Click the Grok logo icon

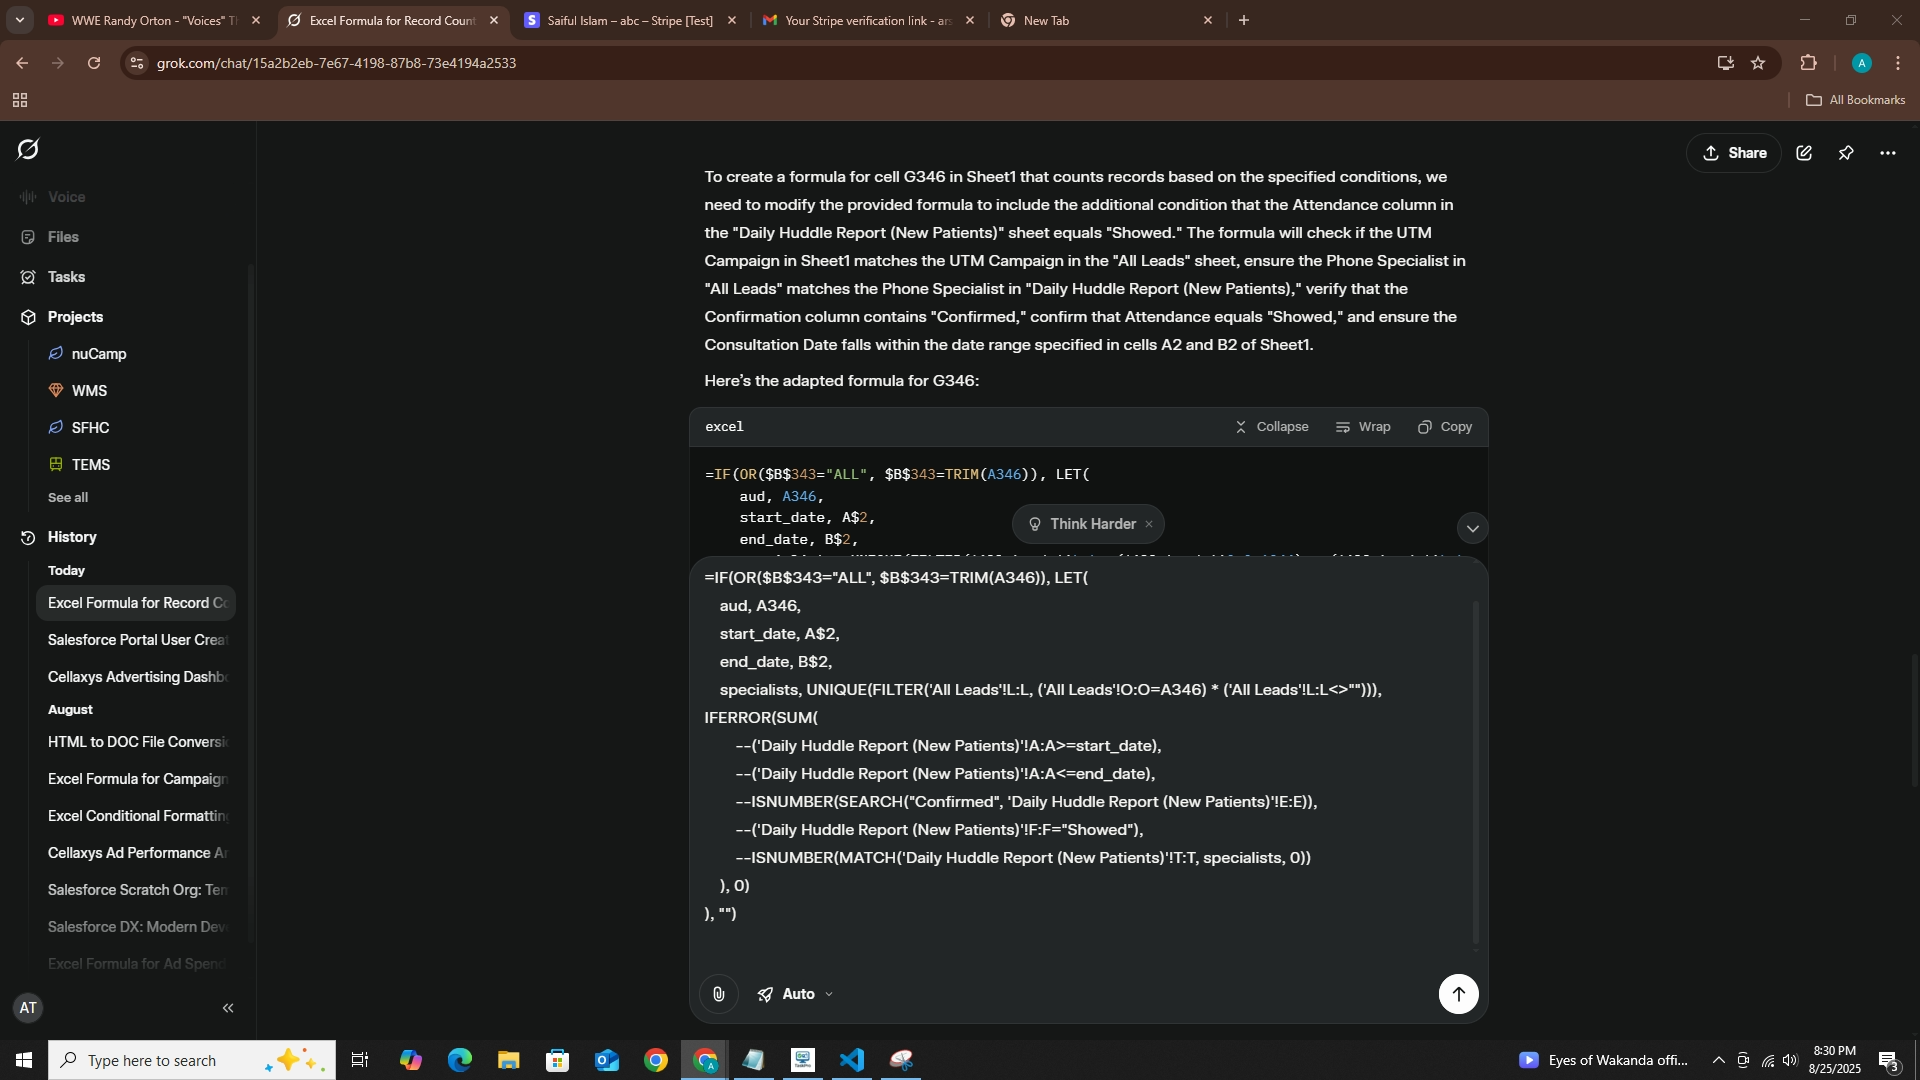pyautogui.click(x=28, y=150)
